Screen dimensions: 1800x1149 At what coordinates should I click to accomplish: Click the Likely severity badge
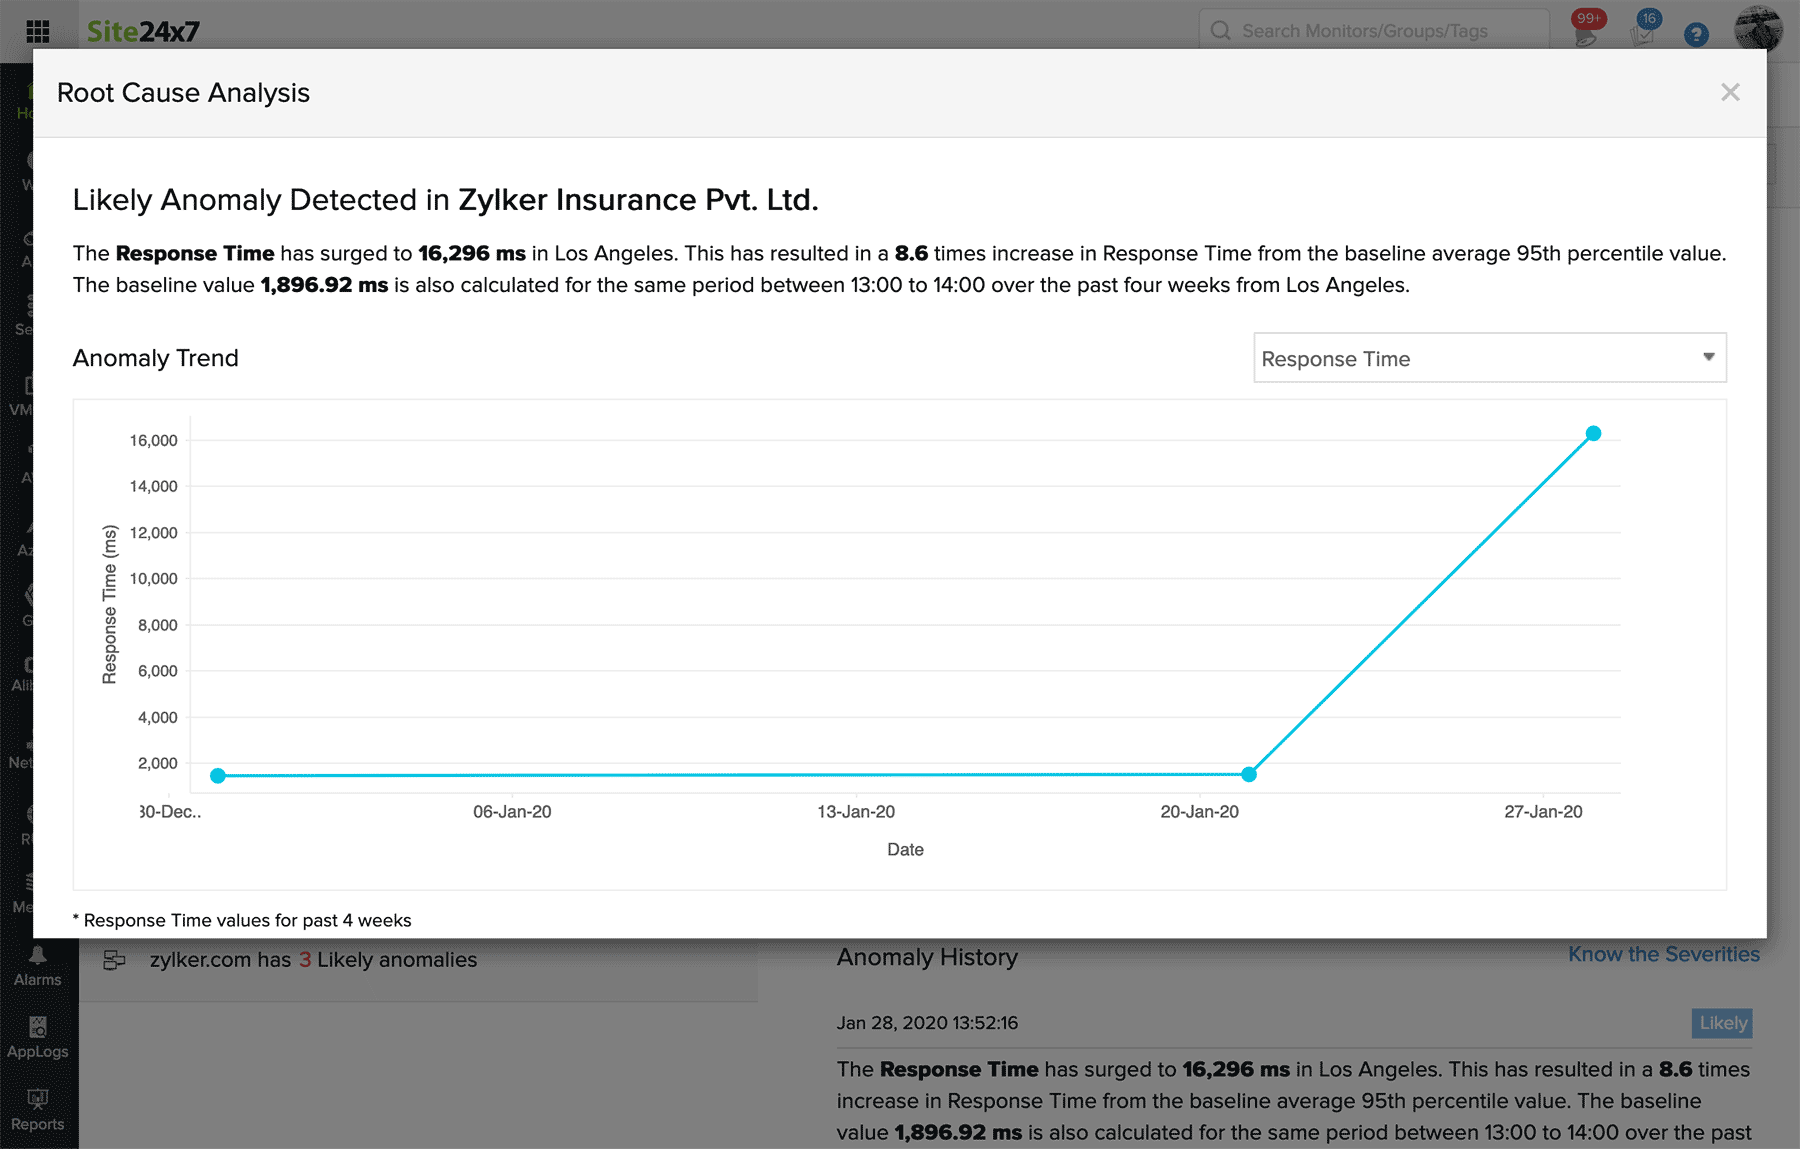tap(1722, 1023)
